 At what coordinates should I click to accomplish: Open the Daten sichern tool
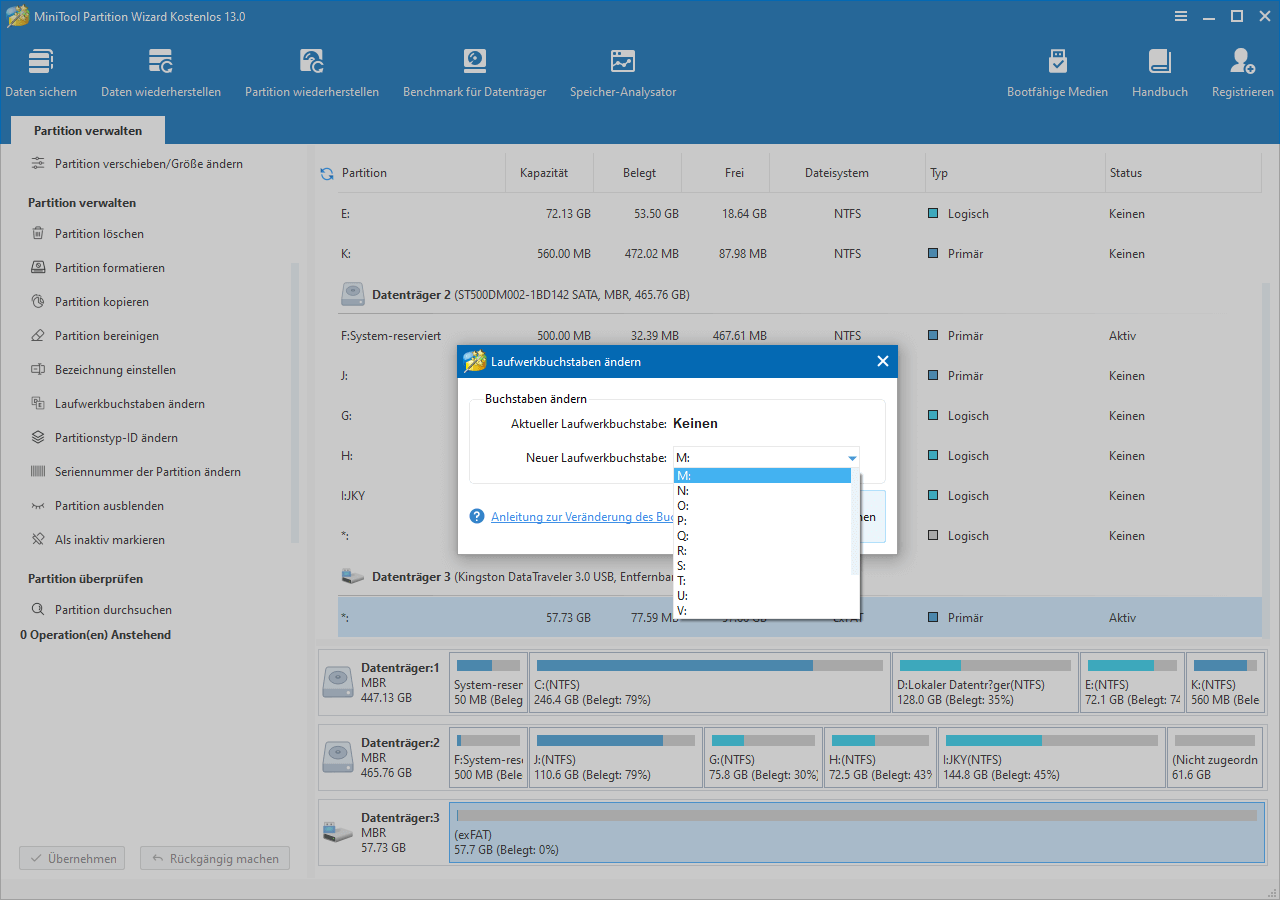40,70
